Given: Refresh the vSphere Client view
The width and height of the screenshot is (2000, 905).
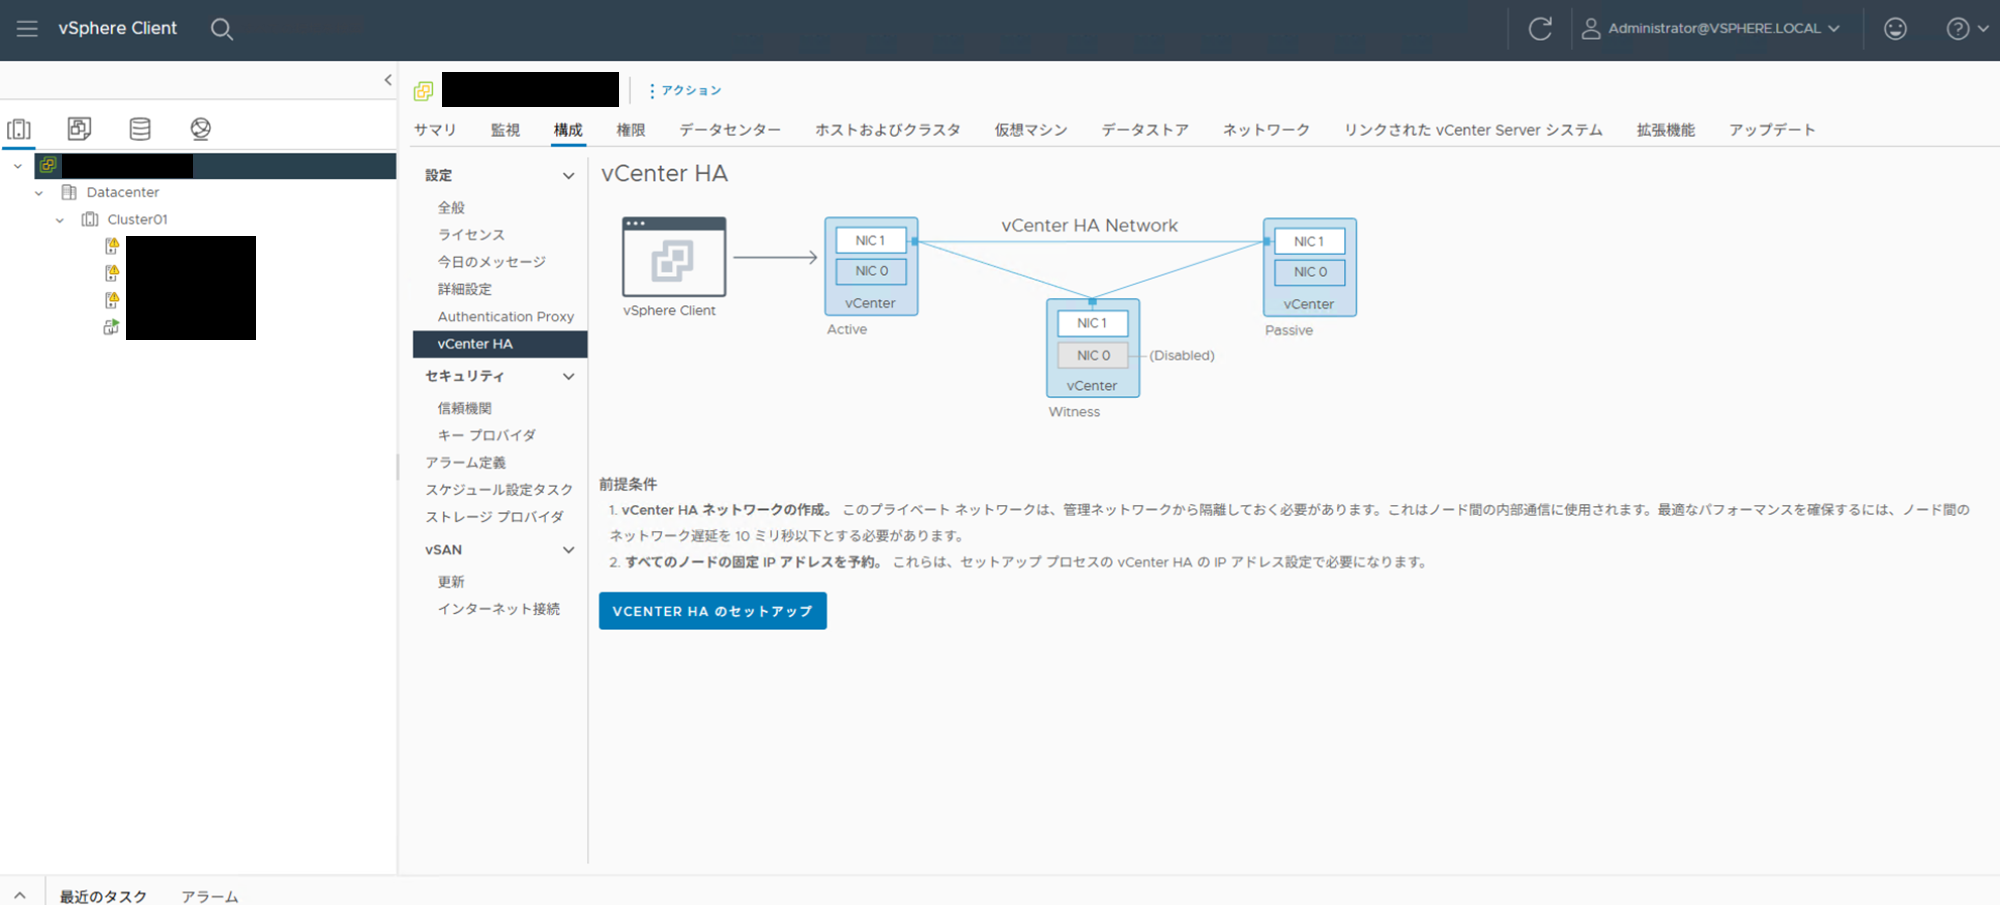Looking at the screenshot, I should click(1540, 29).
